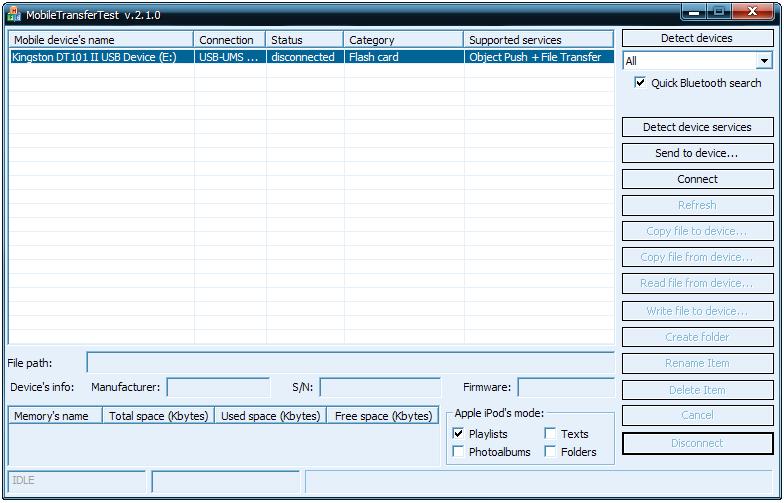This screenshot has height=503, width=784.
Task: Close the MobileTransferTest window
Action: 752,11
